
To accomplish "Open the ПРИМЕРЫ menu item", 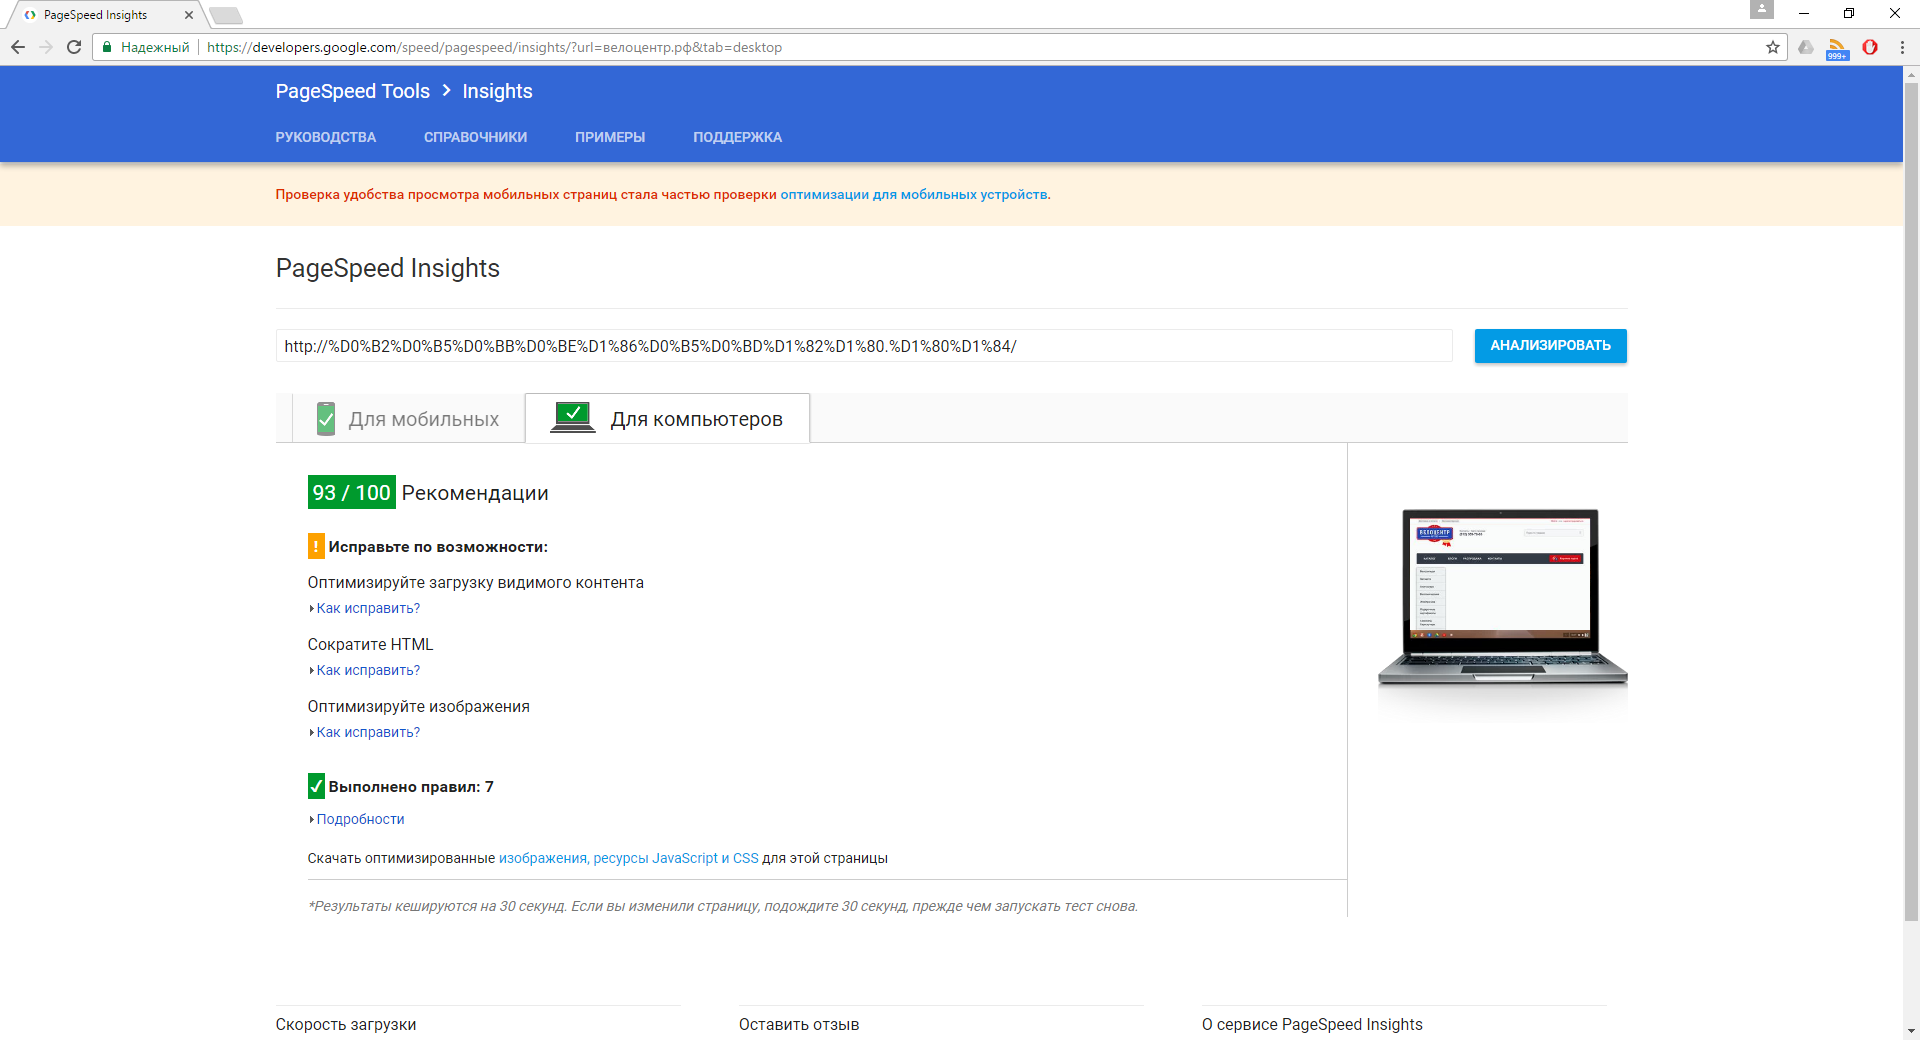I will [610, 137].
